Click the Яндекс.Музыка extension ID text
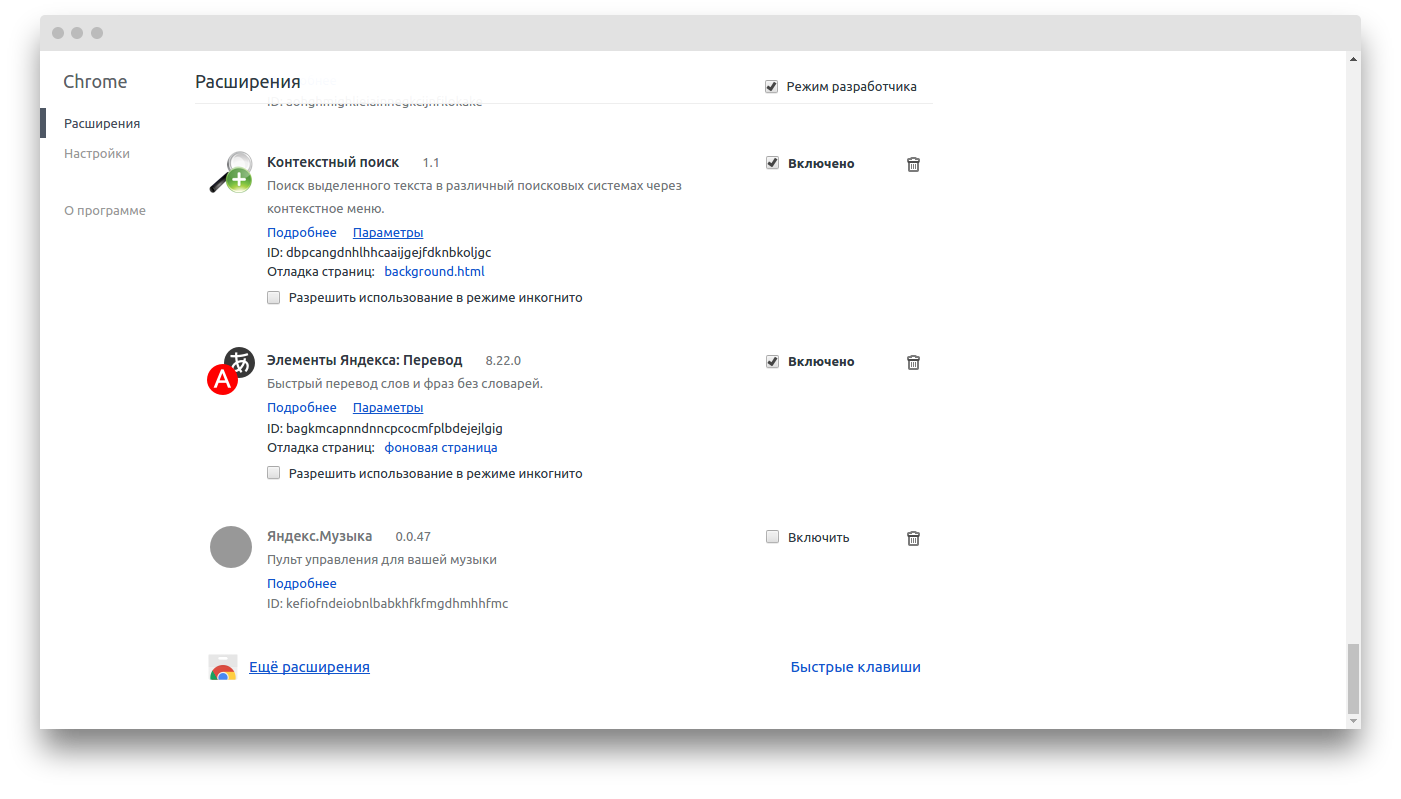Image resolution: width=1401 pixels, height=799 pixels. 388,603
